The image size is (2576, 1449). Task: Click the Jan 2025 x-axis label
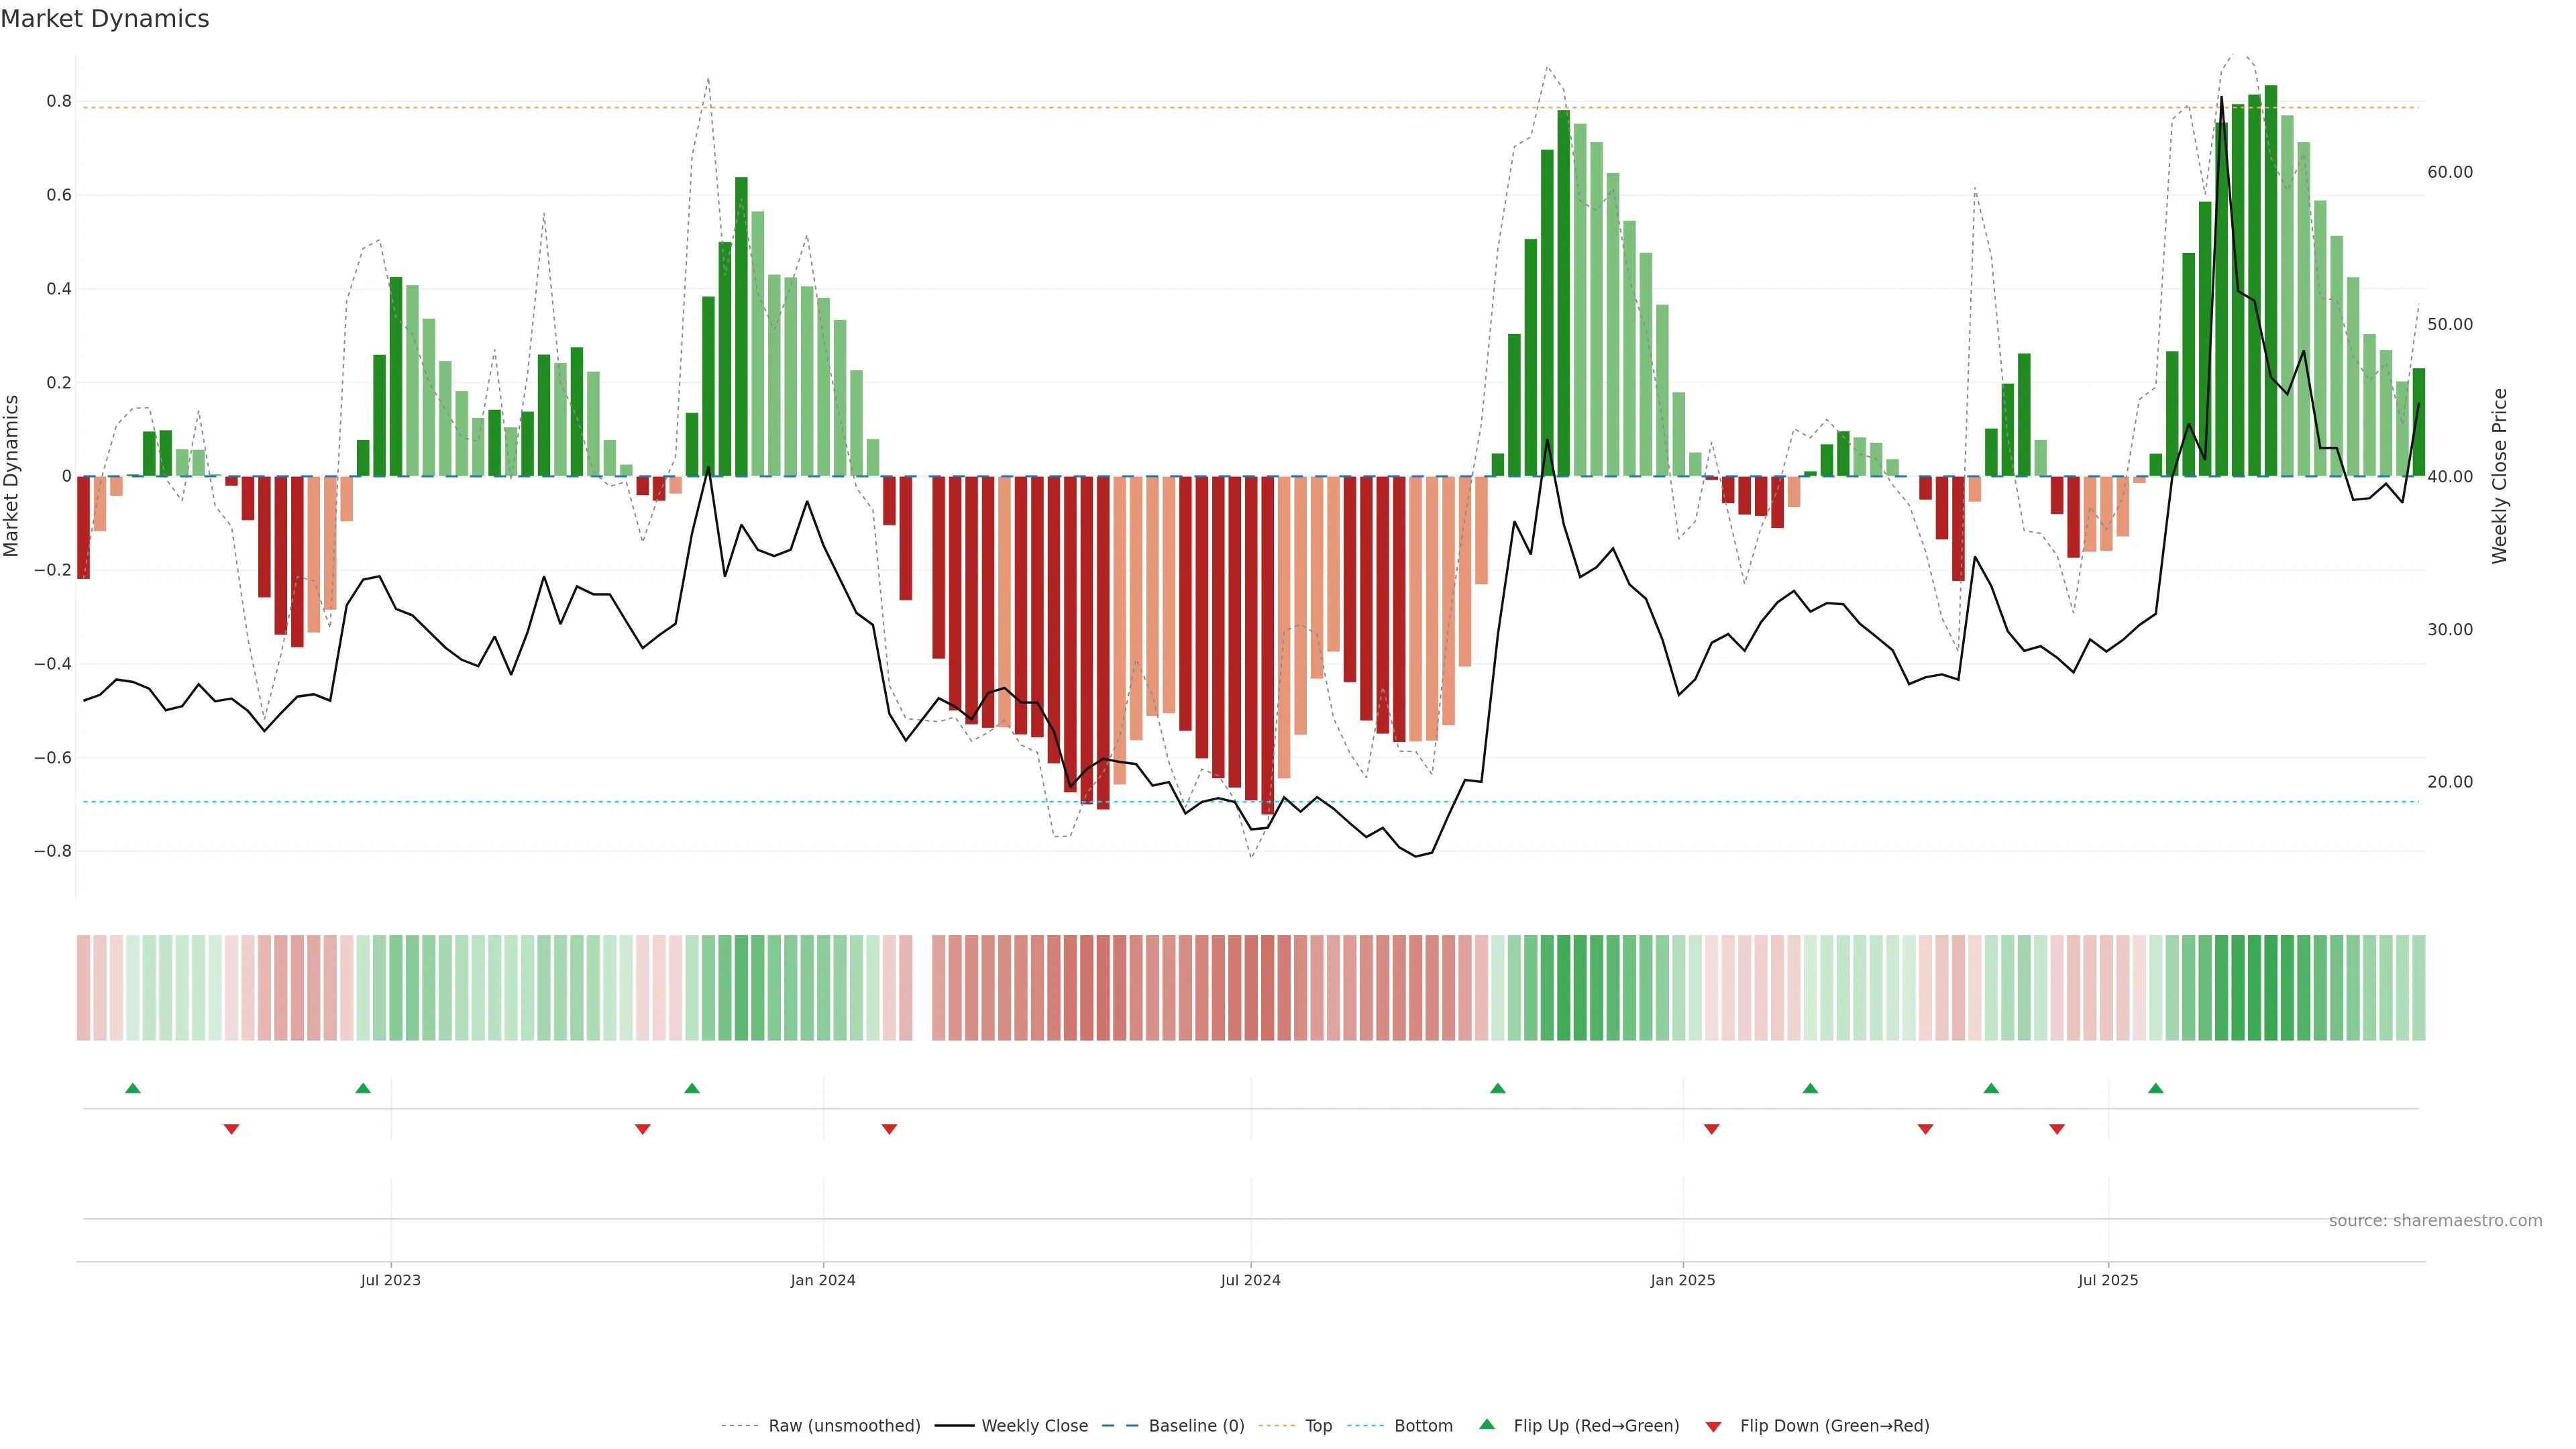coord(1682,1280)
